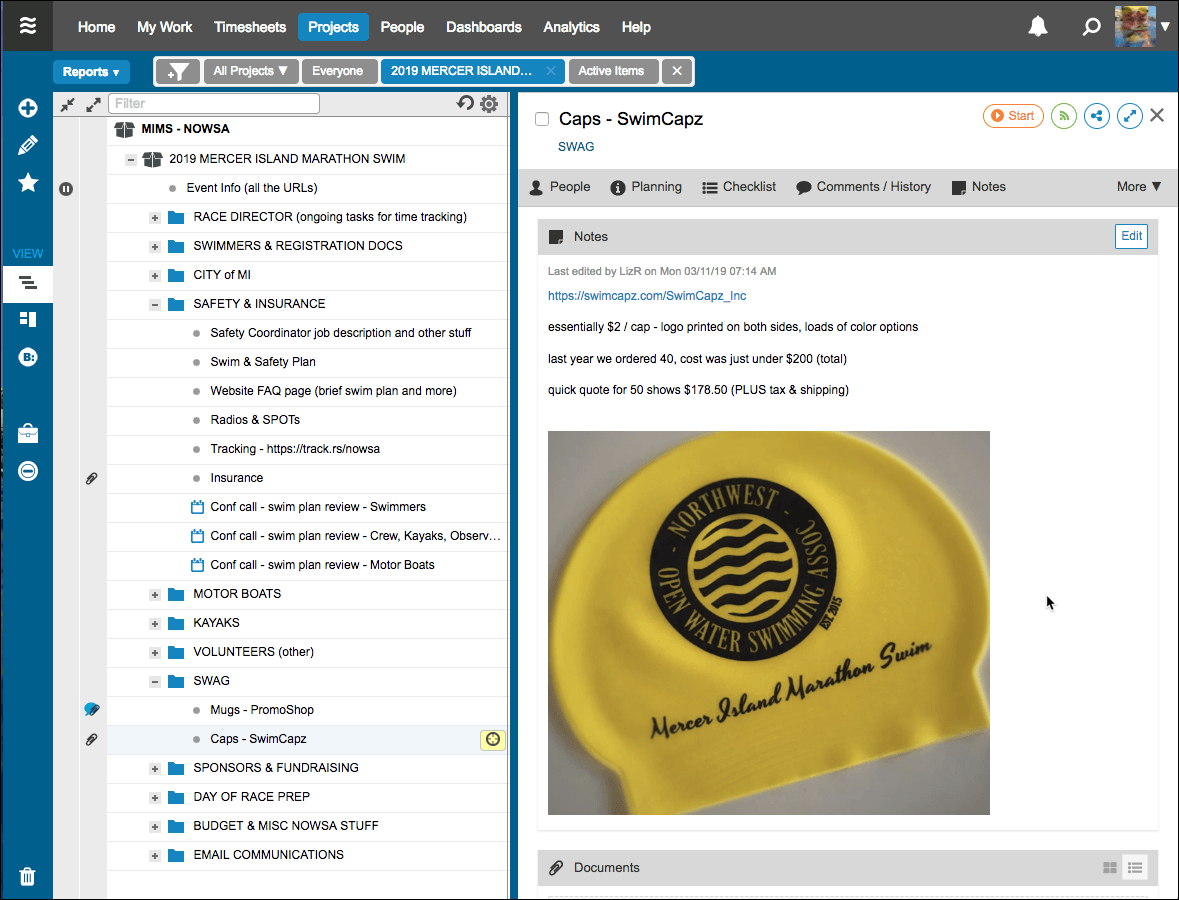
Task: Expand the CITY of MI folder
Action: 155,275
